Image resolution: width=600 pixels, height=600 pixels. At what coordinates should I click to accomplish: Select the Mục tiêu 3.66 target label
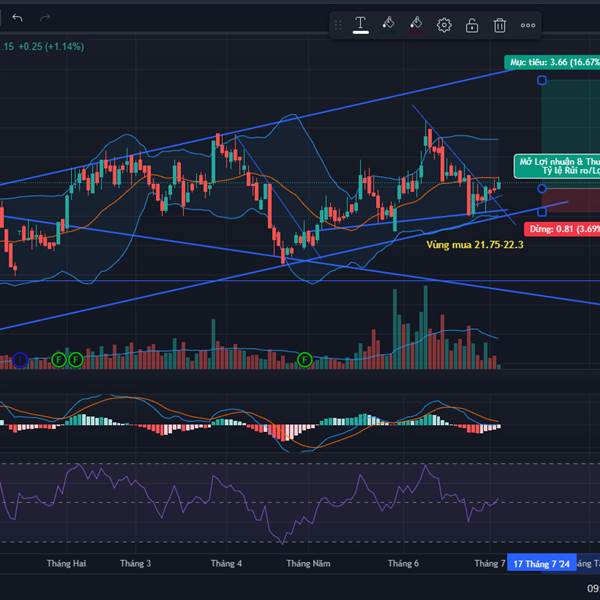[x=552, y=62]
